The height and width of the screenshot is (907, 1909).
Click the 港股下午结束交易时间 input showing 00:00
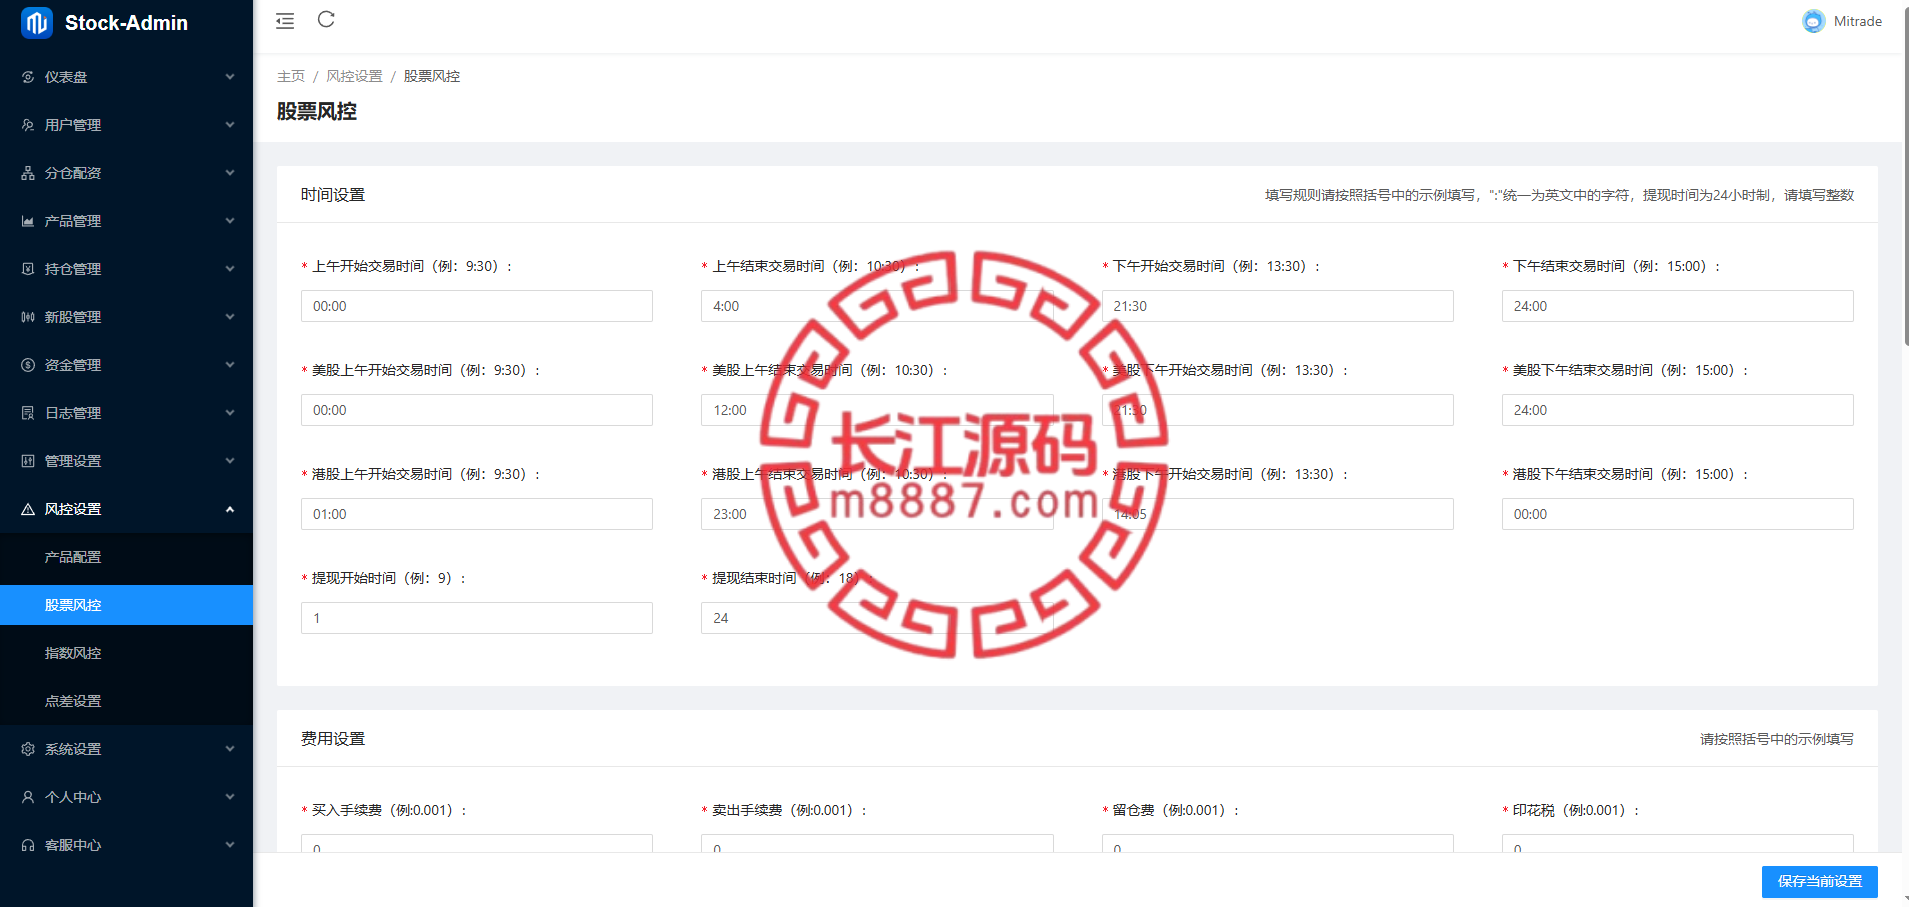tap(1677, 514)
